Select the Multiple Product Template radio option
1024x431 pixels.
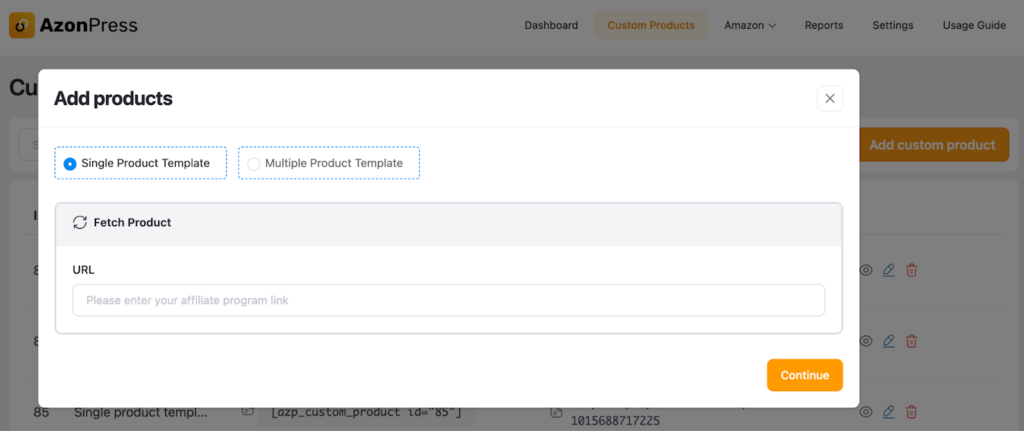pos(254,164)
